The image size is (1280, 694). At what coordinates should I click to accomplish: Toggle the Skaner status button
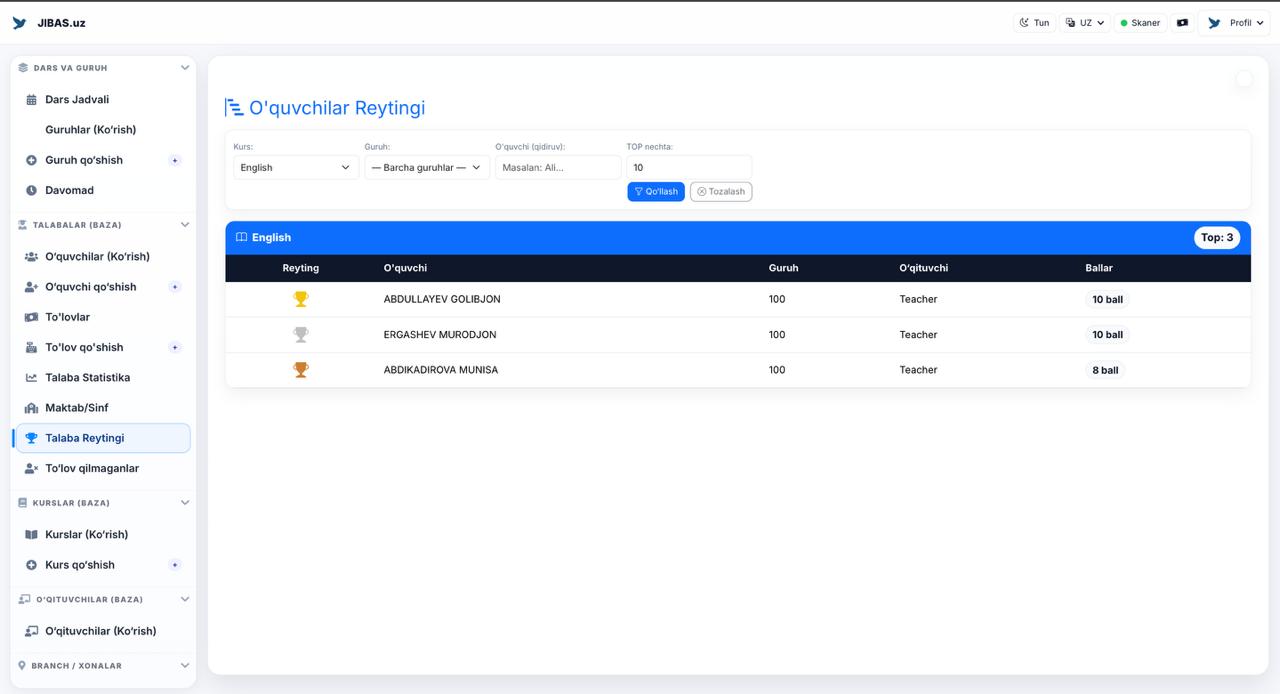pyautogui.click(x=1140, y=23)
